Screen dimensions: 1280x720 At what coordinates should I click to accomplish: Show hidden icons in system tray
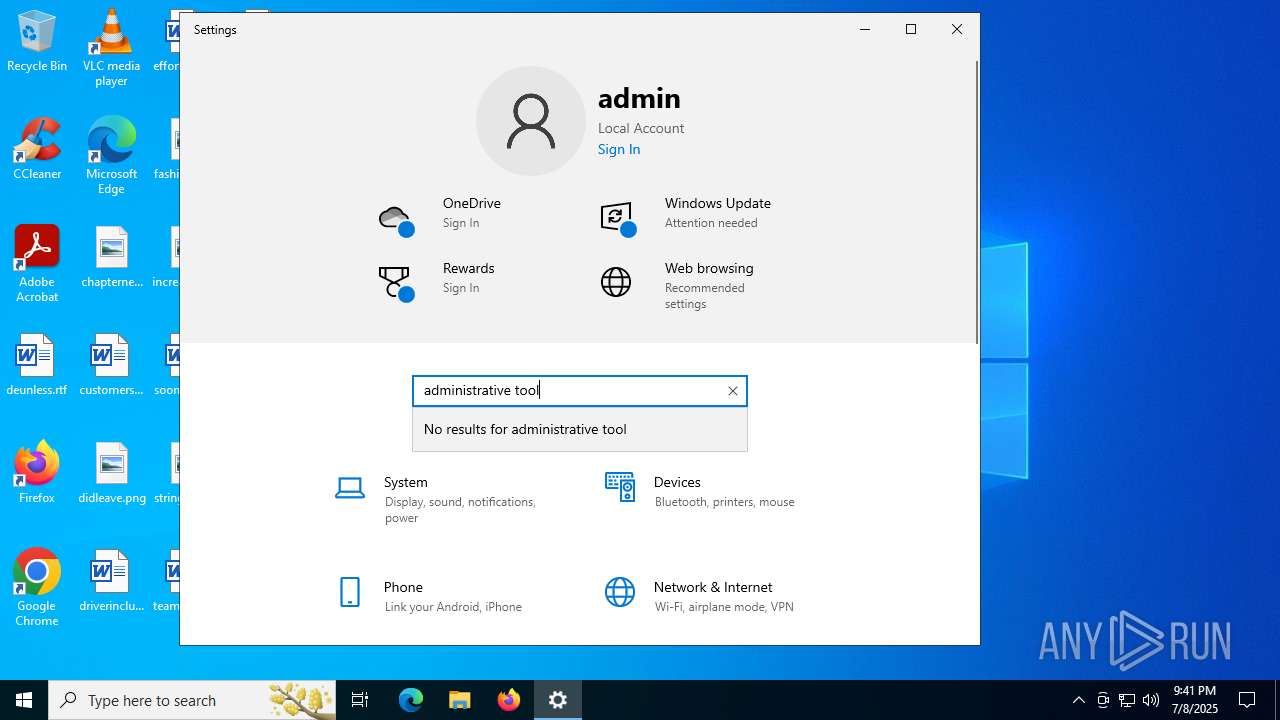pos(1078,700)
